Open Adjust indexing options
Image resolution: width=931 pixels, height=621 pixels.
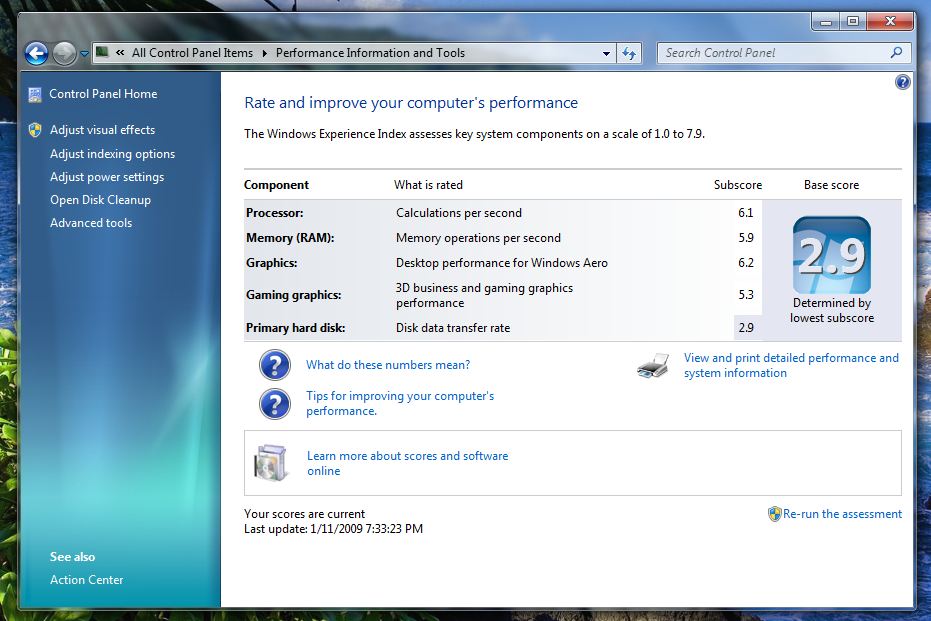coord(112,154)
